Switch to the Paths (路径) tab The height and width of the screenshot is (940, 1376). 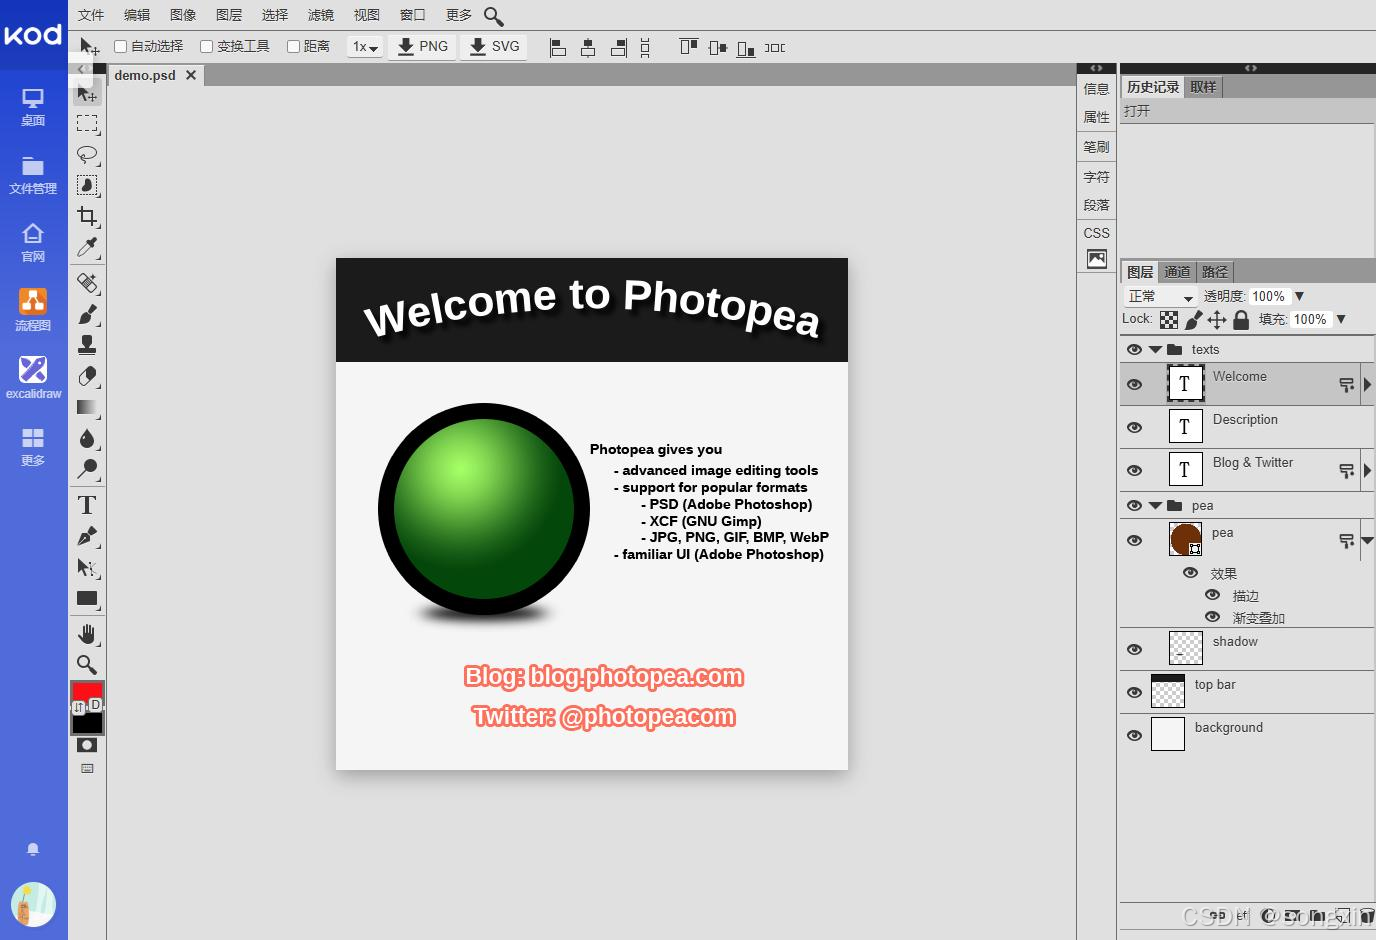pos(1215,272)
